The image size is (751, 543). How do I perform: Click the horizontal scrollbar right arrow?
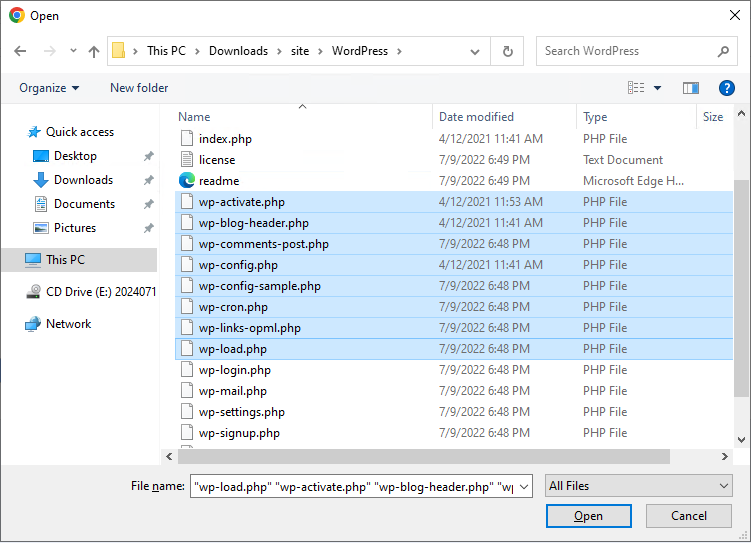tap(725, 457)
